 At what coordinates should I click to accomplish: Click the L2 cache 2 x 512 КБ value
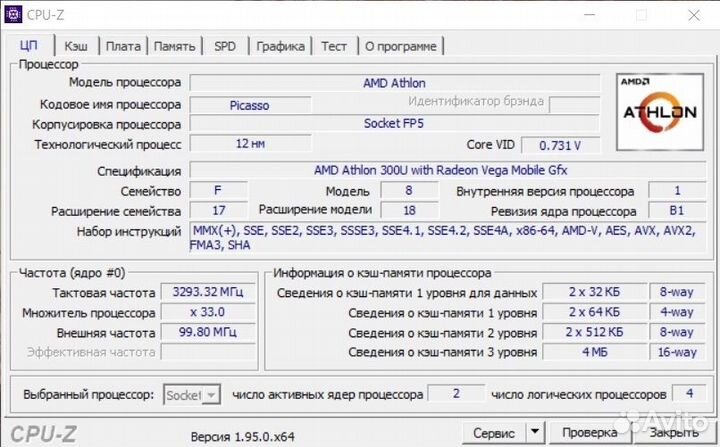point(594,332)
